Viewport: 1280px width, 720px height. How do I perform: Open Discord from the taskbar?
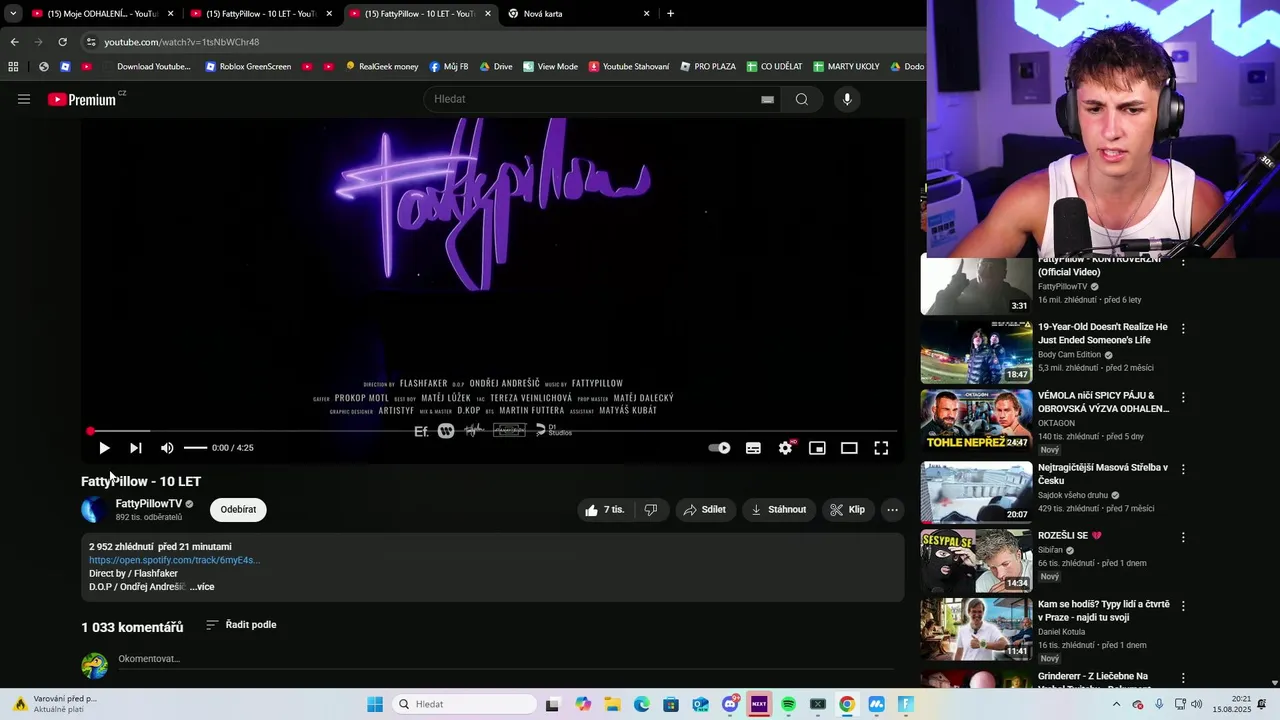[x=730, y=704]
